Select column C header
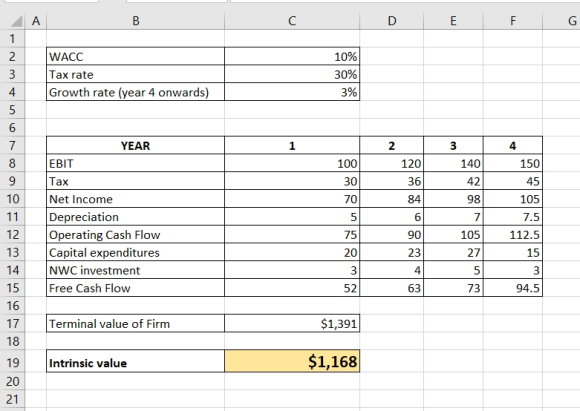Viewport: 580px width, 411px height. click(292, 21)
